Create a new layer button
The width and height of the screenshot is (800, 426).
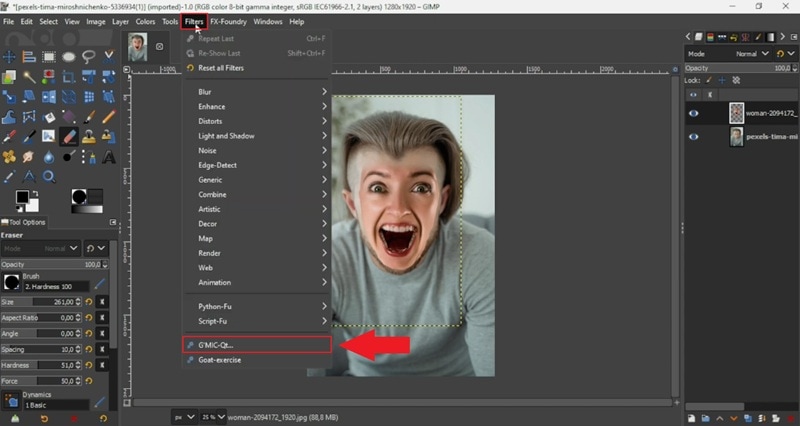(x=691, y=418)
